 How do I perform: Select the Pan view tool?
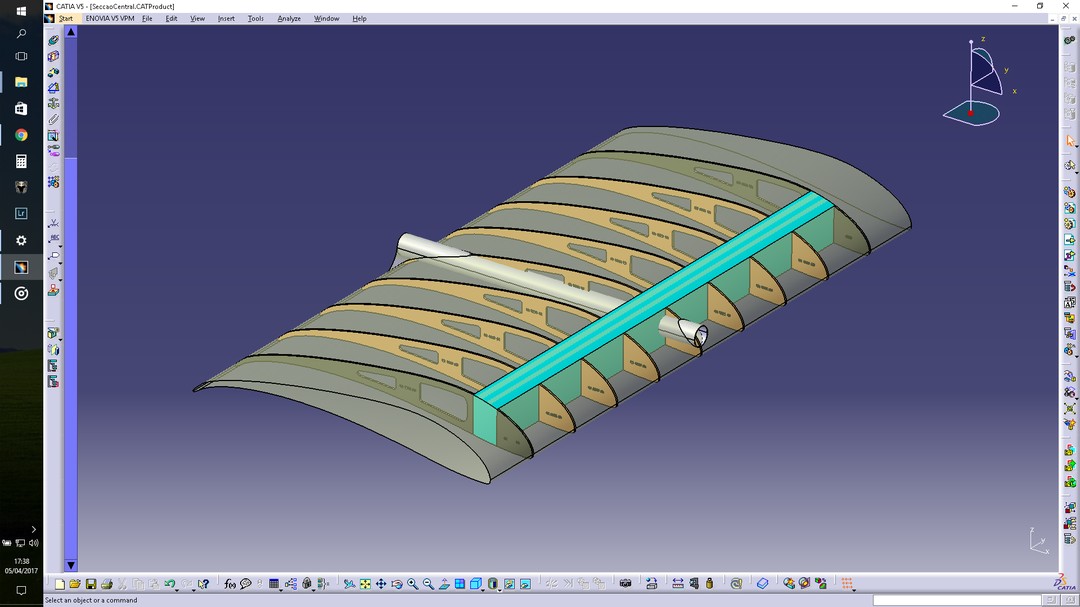click(381, 584)
